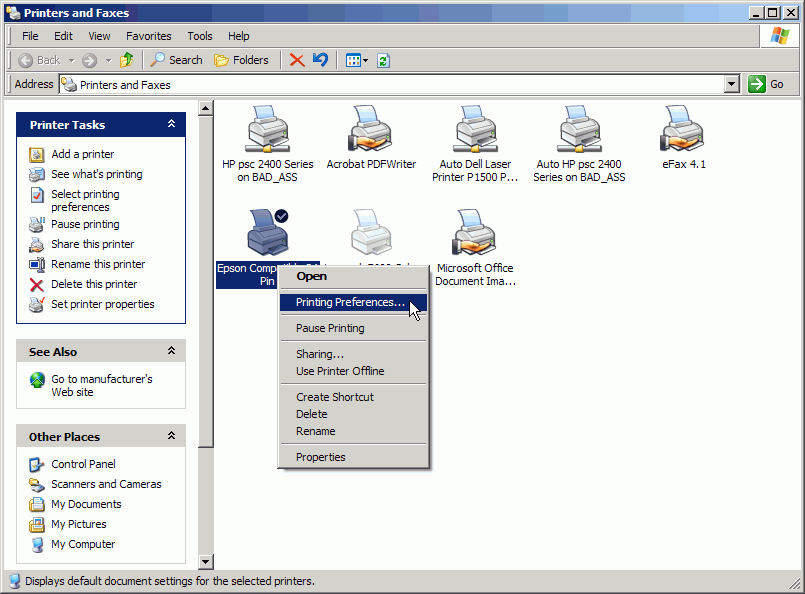Toggle the Folders toolbar button

pos(241,60)
